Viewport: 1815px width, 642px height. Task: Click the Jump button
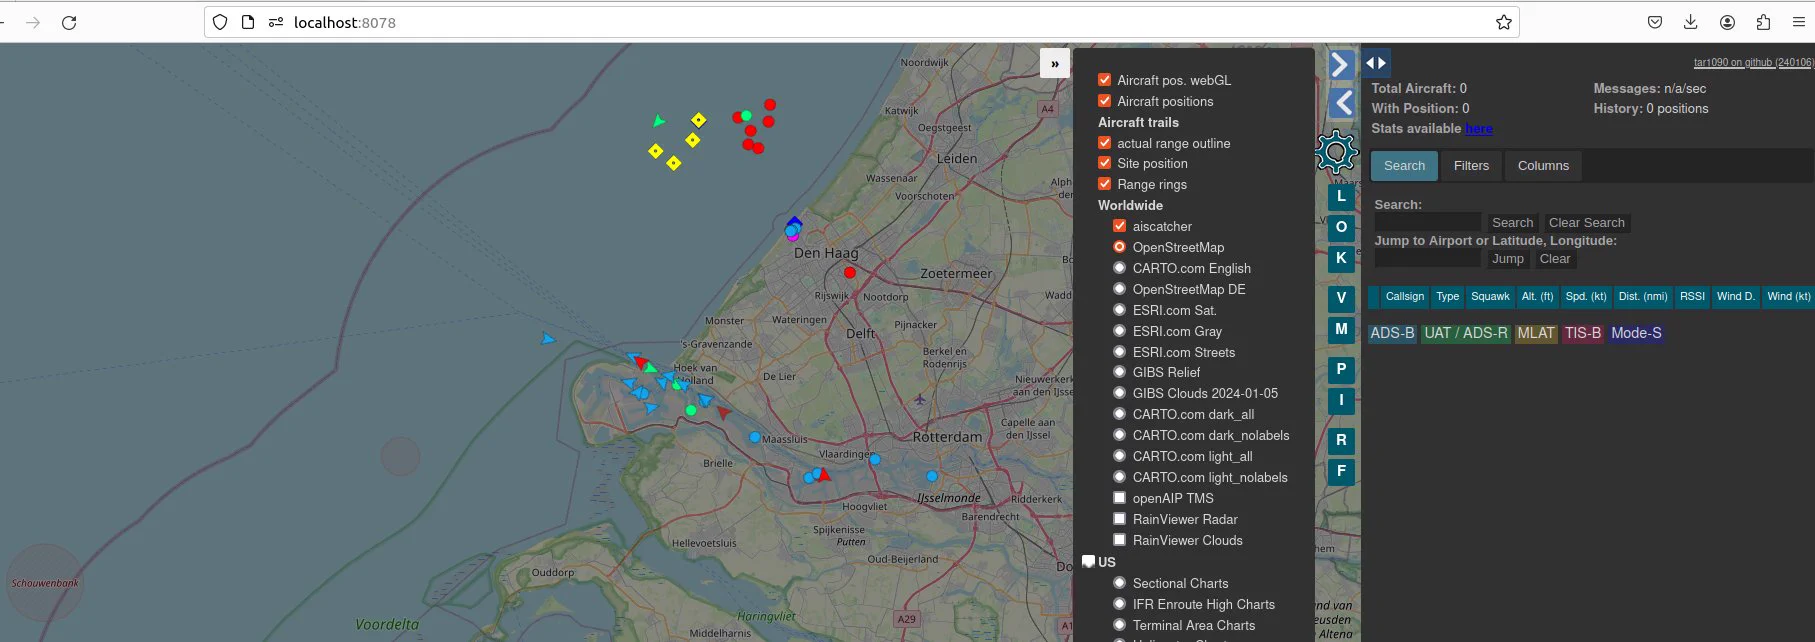[1507, 259]
